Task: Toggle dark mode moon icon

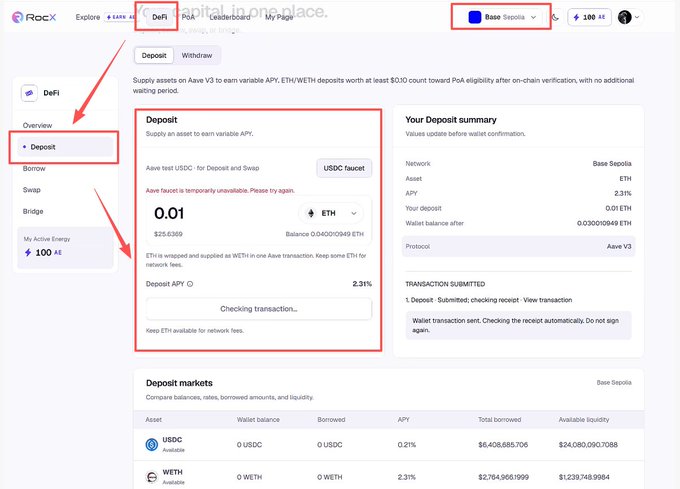Action: click(x=556, y=17)
